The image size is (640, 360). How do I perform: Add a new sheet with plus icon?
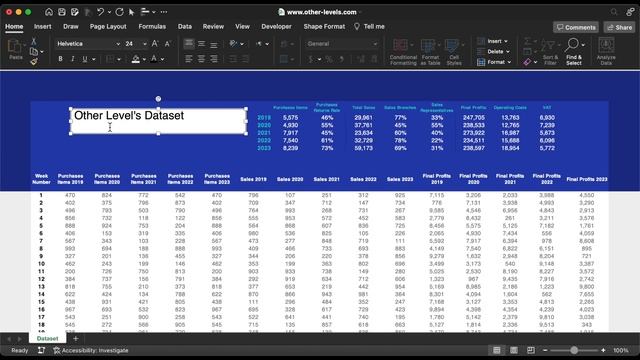(76, 338)
